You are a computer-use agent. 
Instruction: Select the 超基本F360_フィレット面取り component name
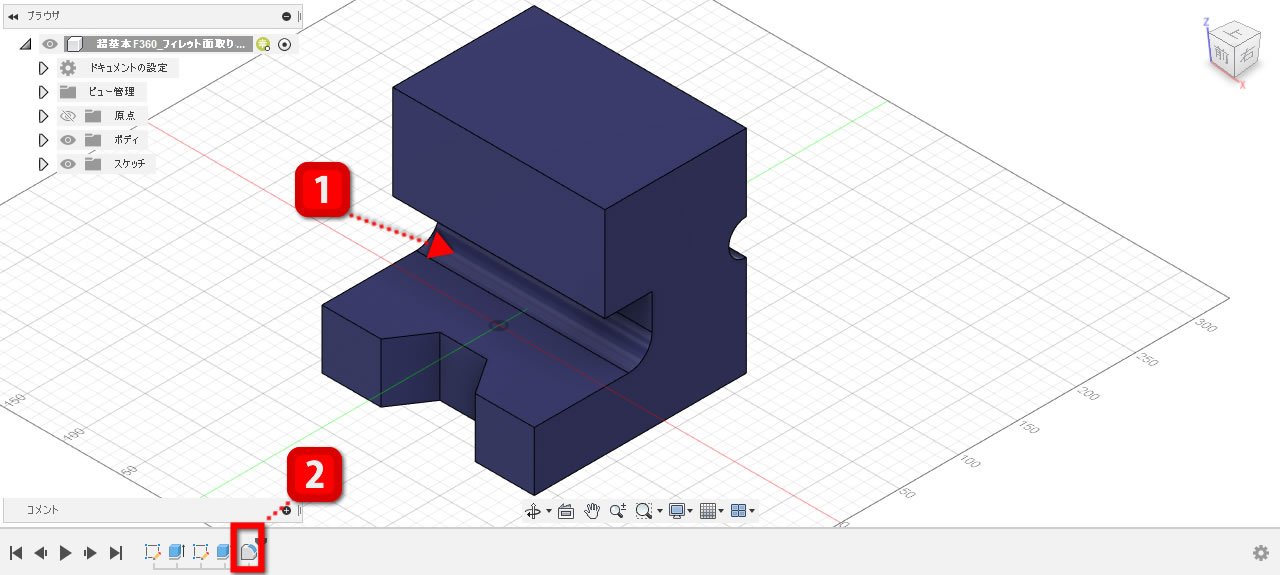[170, 44]
